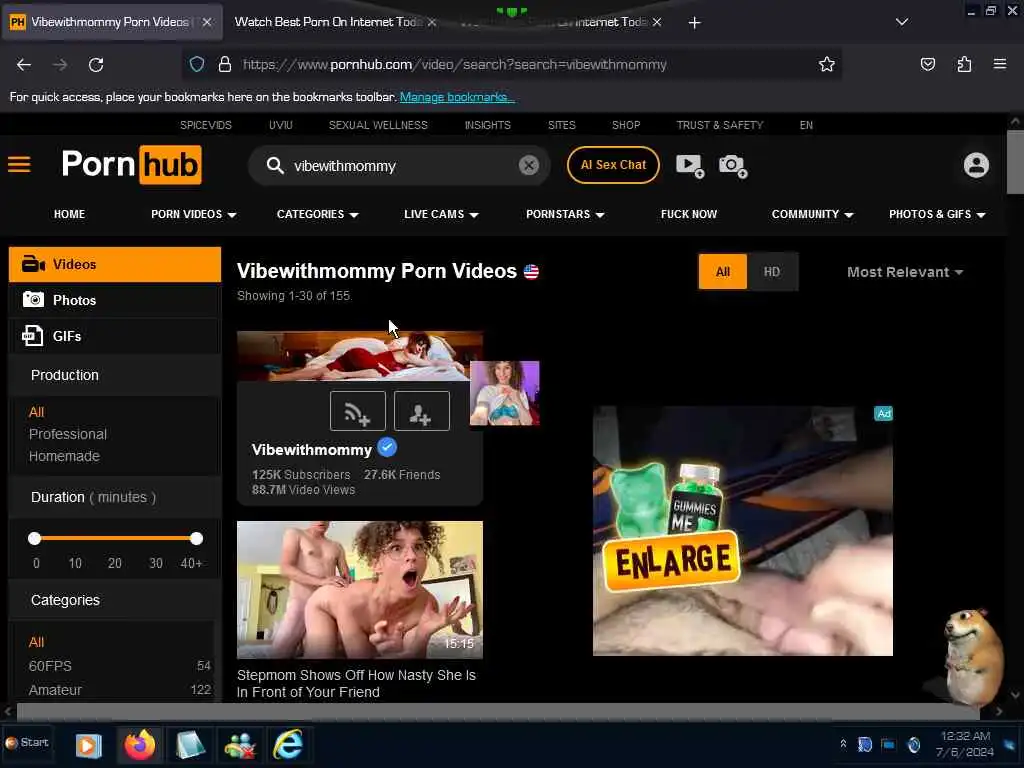The image size is (1024, 768).
Task: Open the browser extensions puzzle icon
Action: (x=964, y=64)
